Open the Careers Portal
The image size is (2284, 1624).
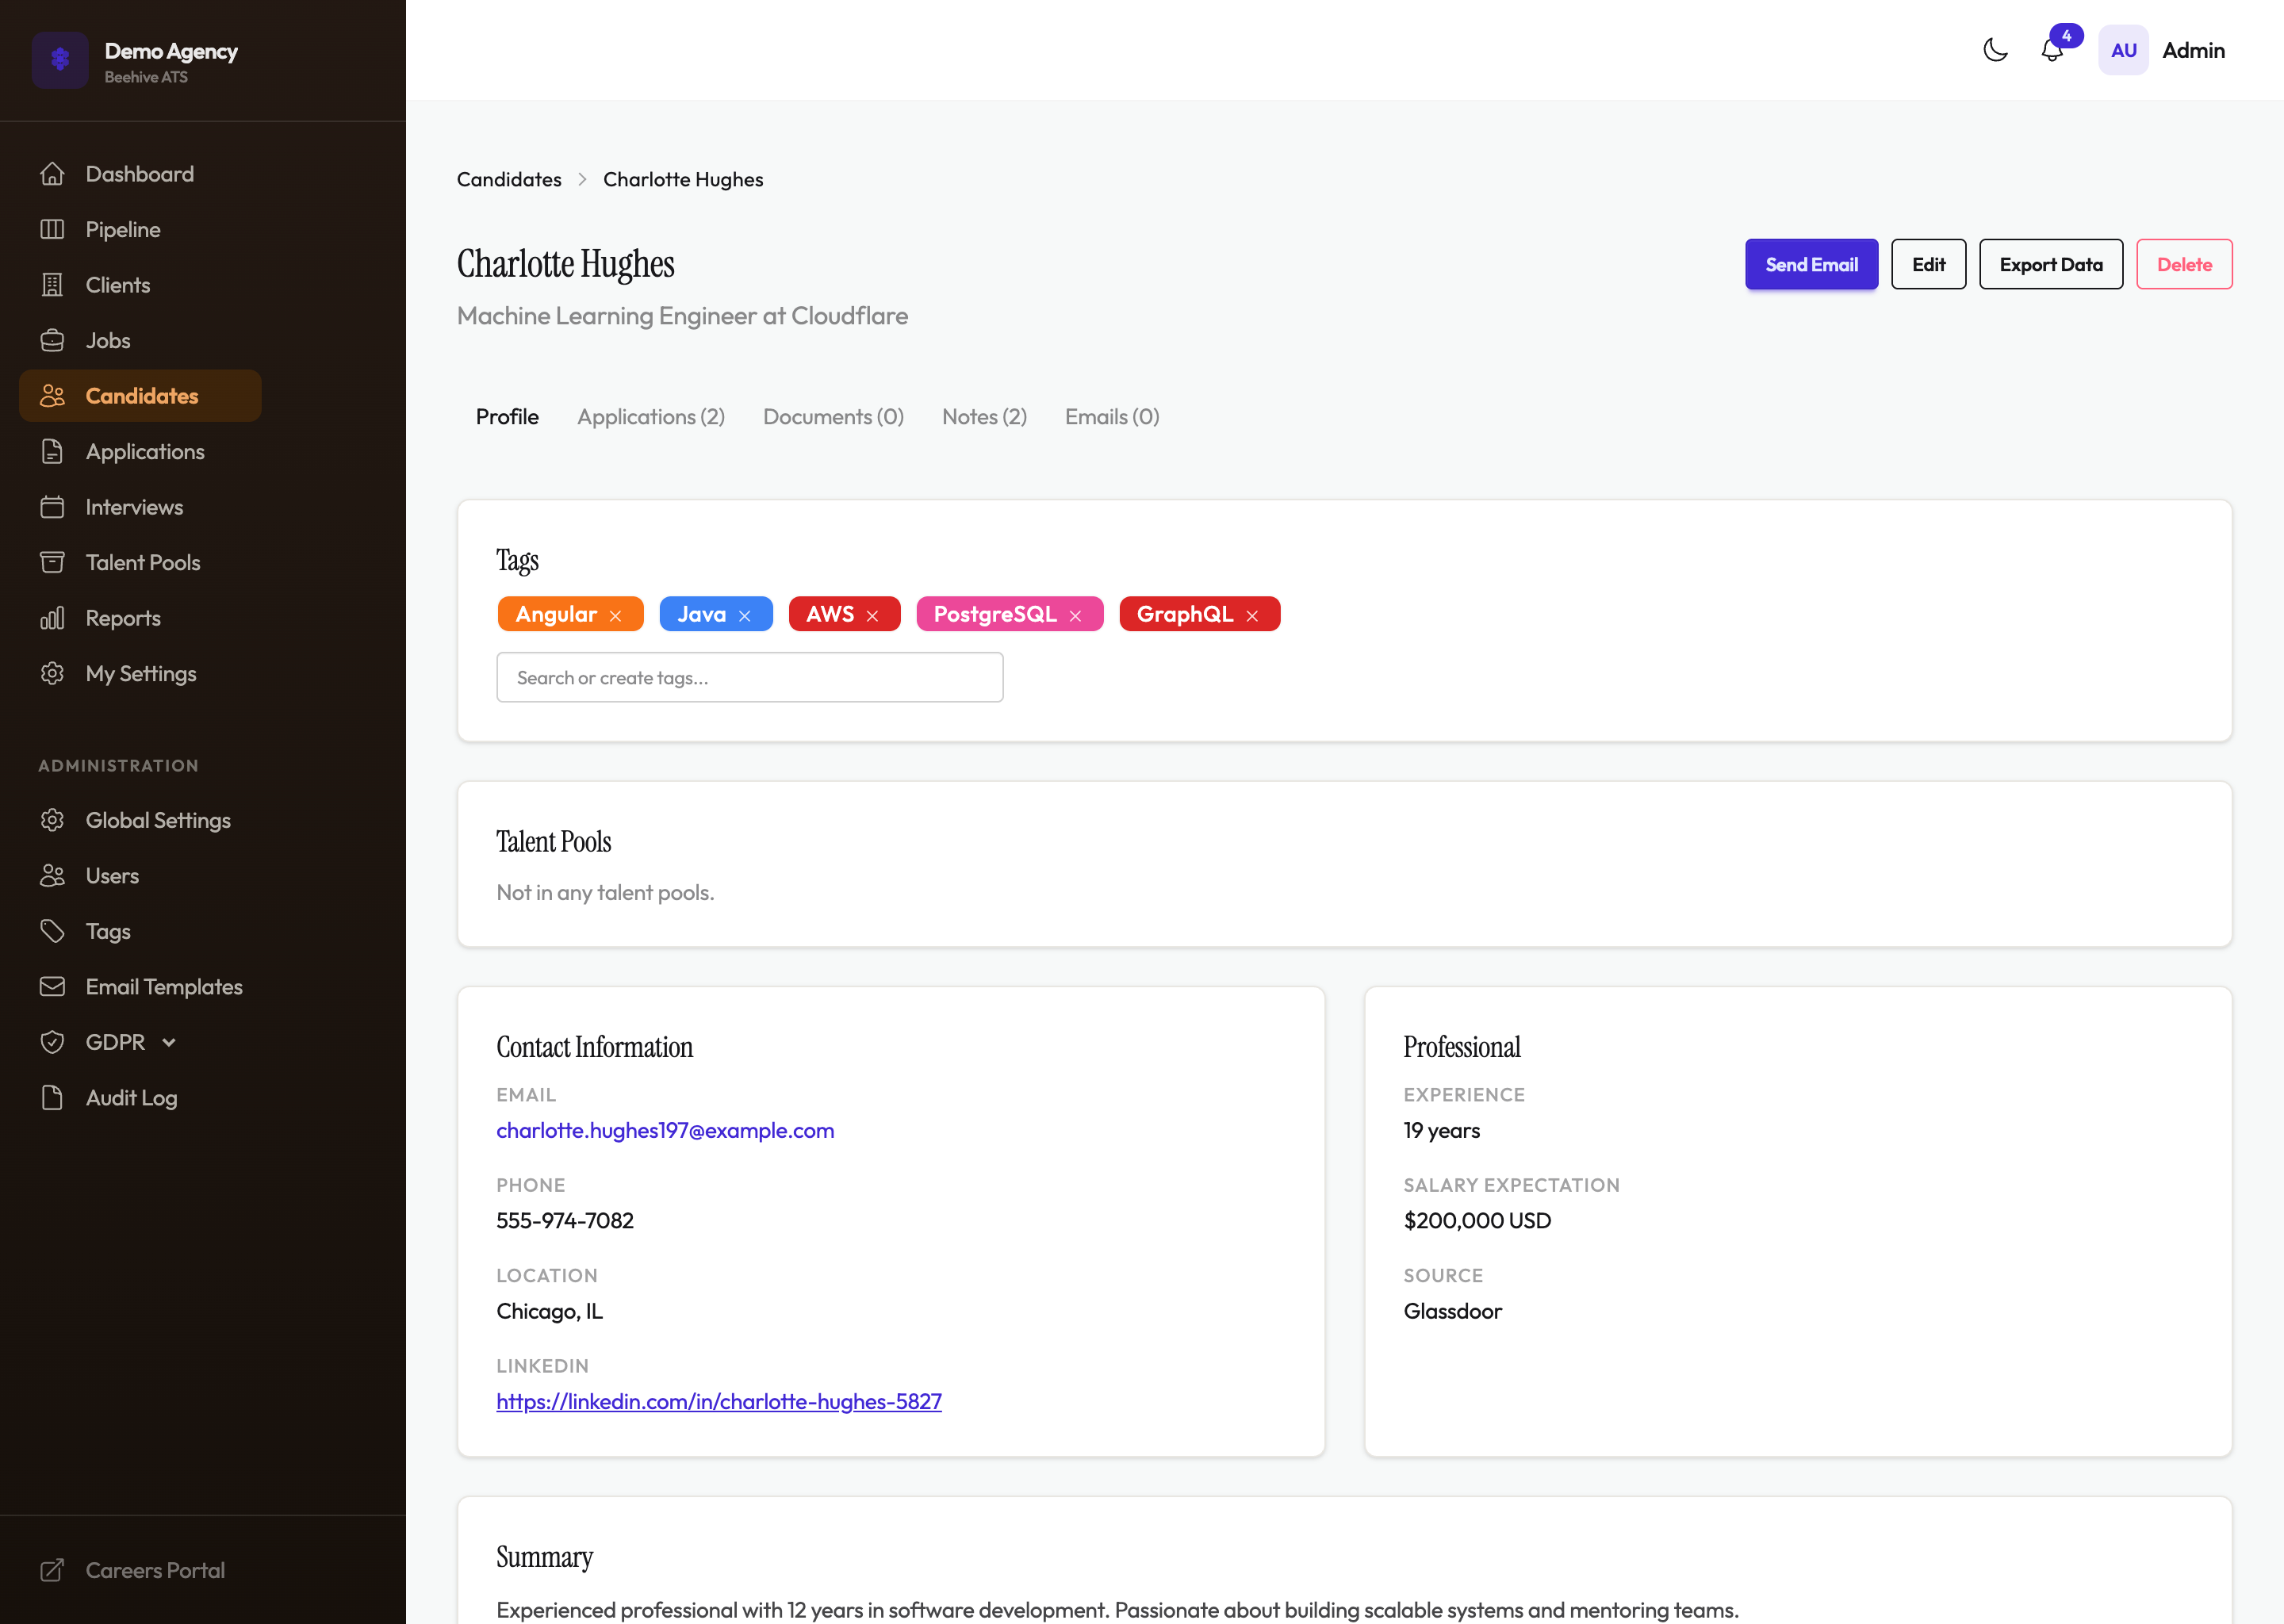155,1570
